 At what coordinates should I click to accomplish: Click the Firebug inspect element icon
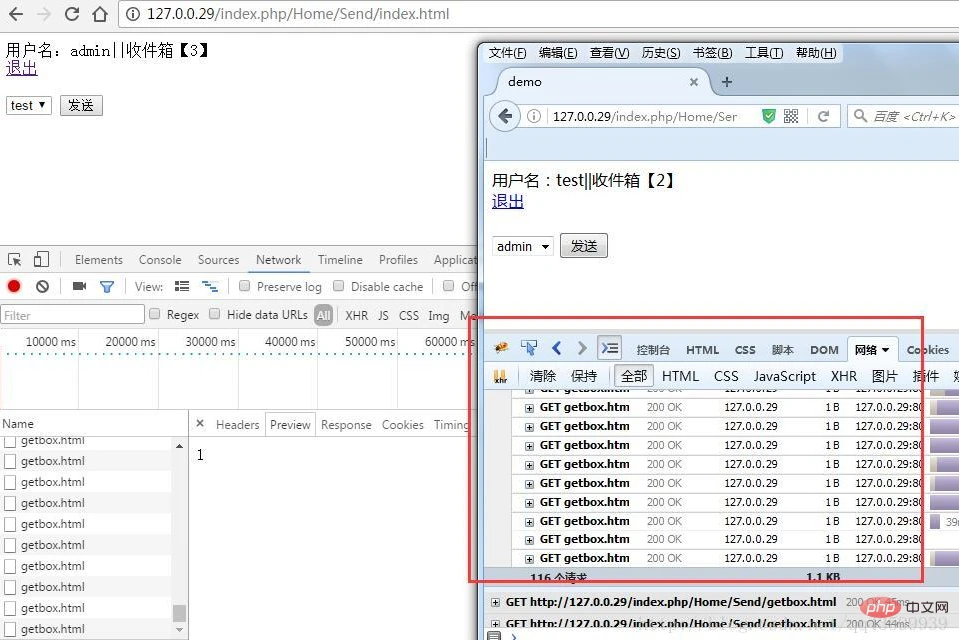529,348
